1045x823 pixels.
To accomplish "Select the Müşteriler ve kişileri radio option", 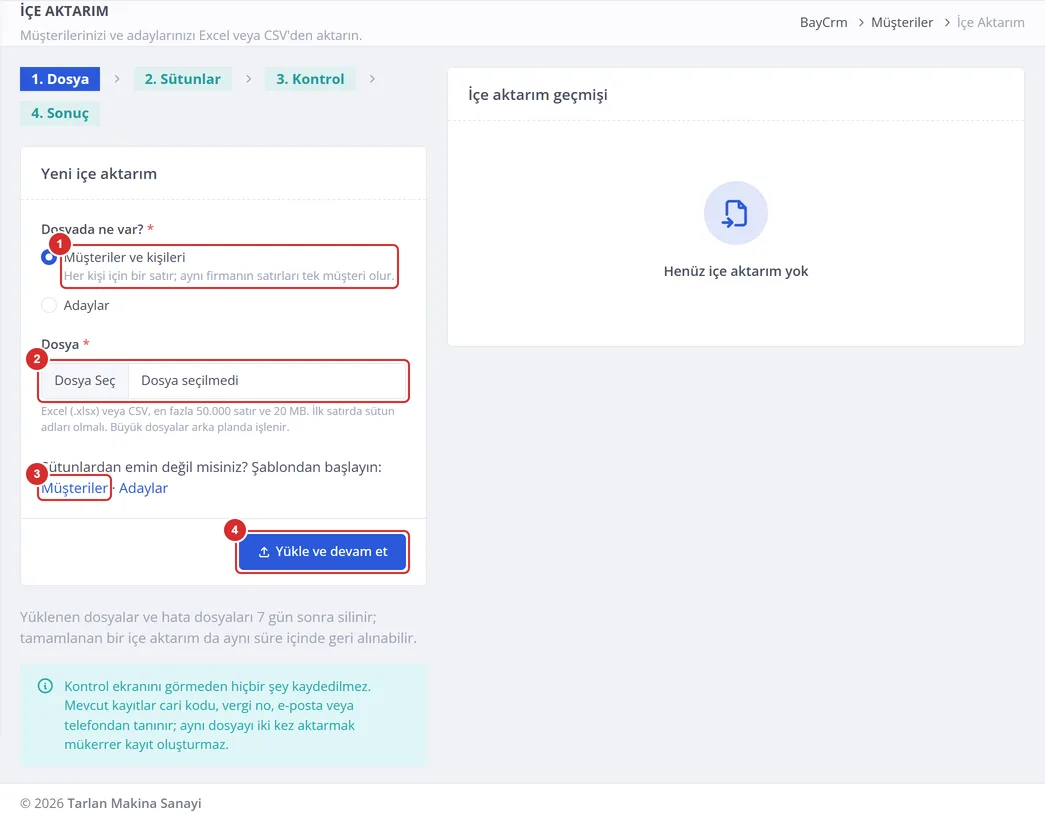I will click(49, 257).
